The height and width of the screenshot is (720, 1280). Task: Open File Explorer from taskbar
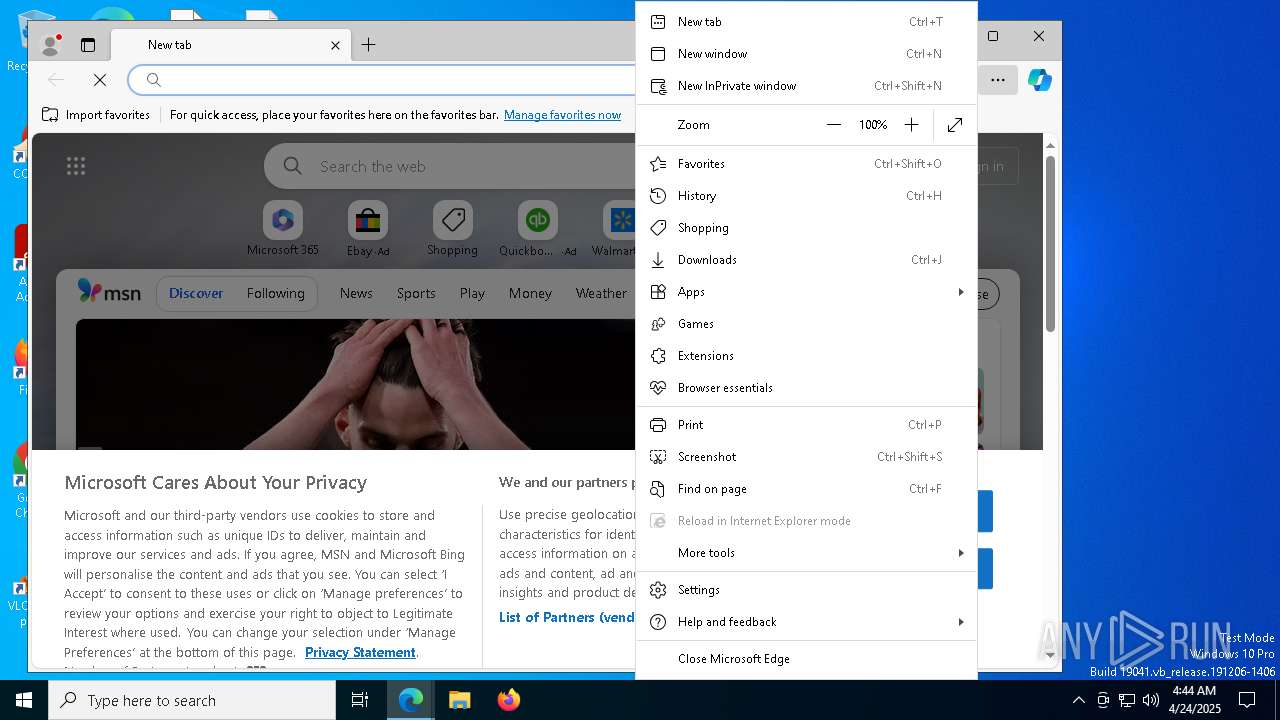tap(459, 700)
